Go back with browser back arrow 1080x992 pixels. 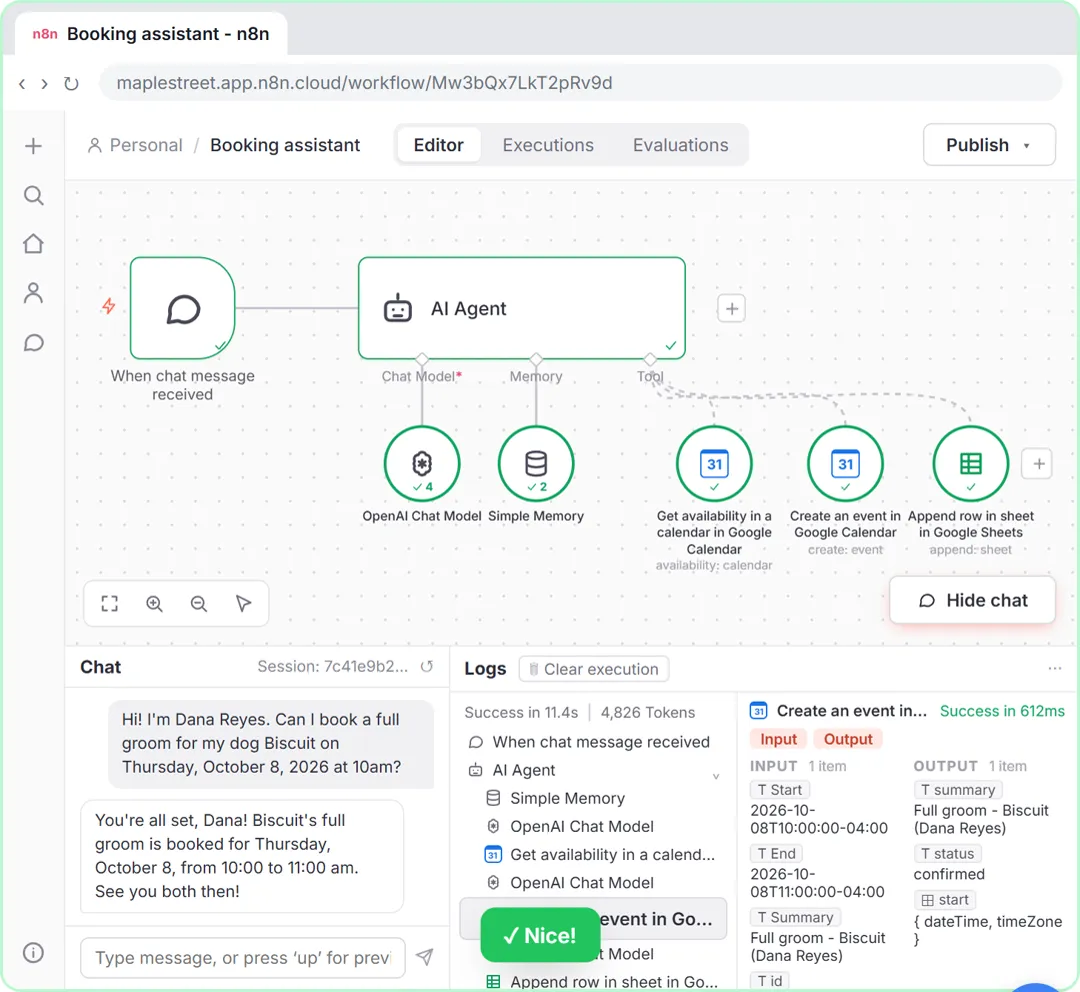pos(22,84)
